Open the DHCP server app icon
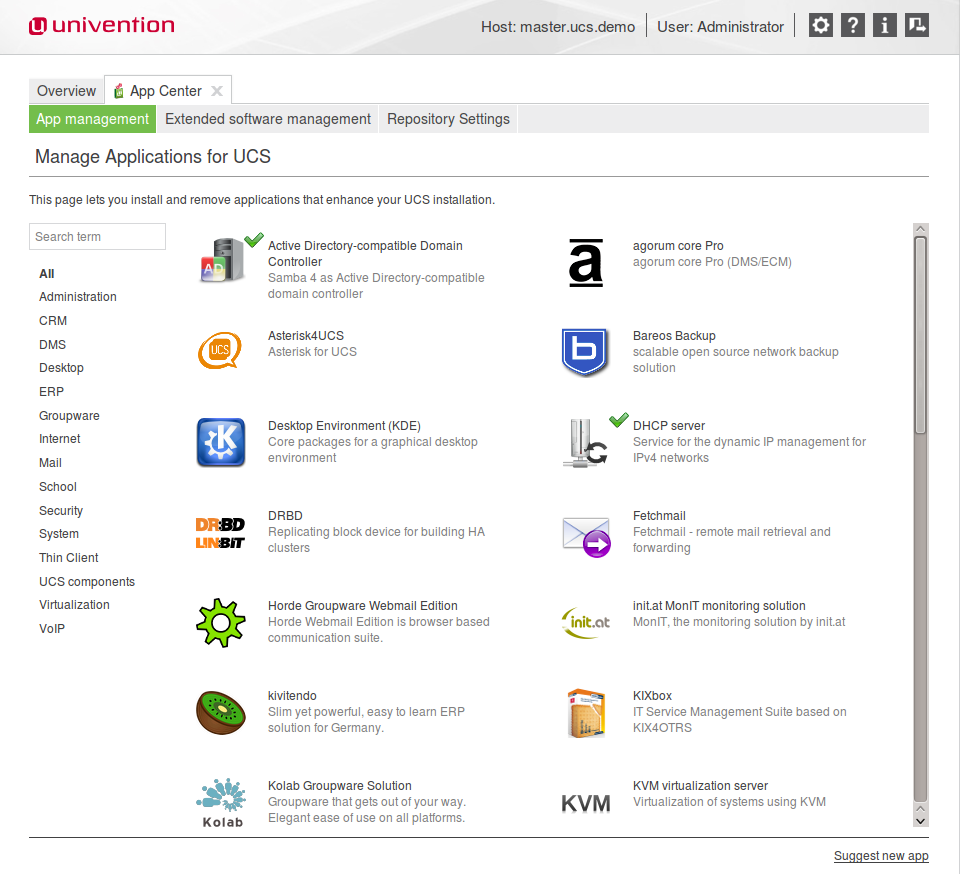 coord(585,443)
